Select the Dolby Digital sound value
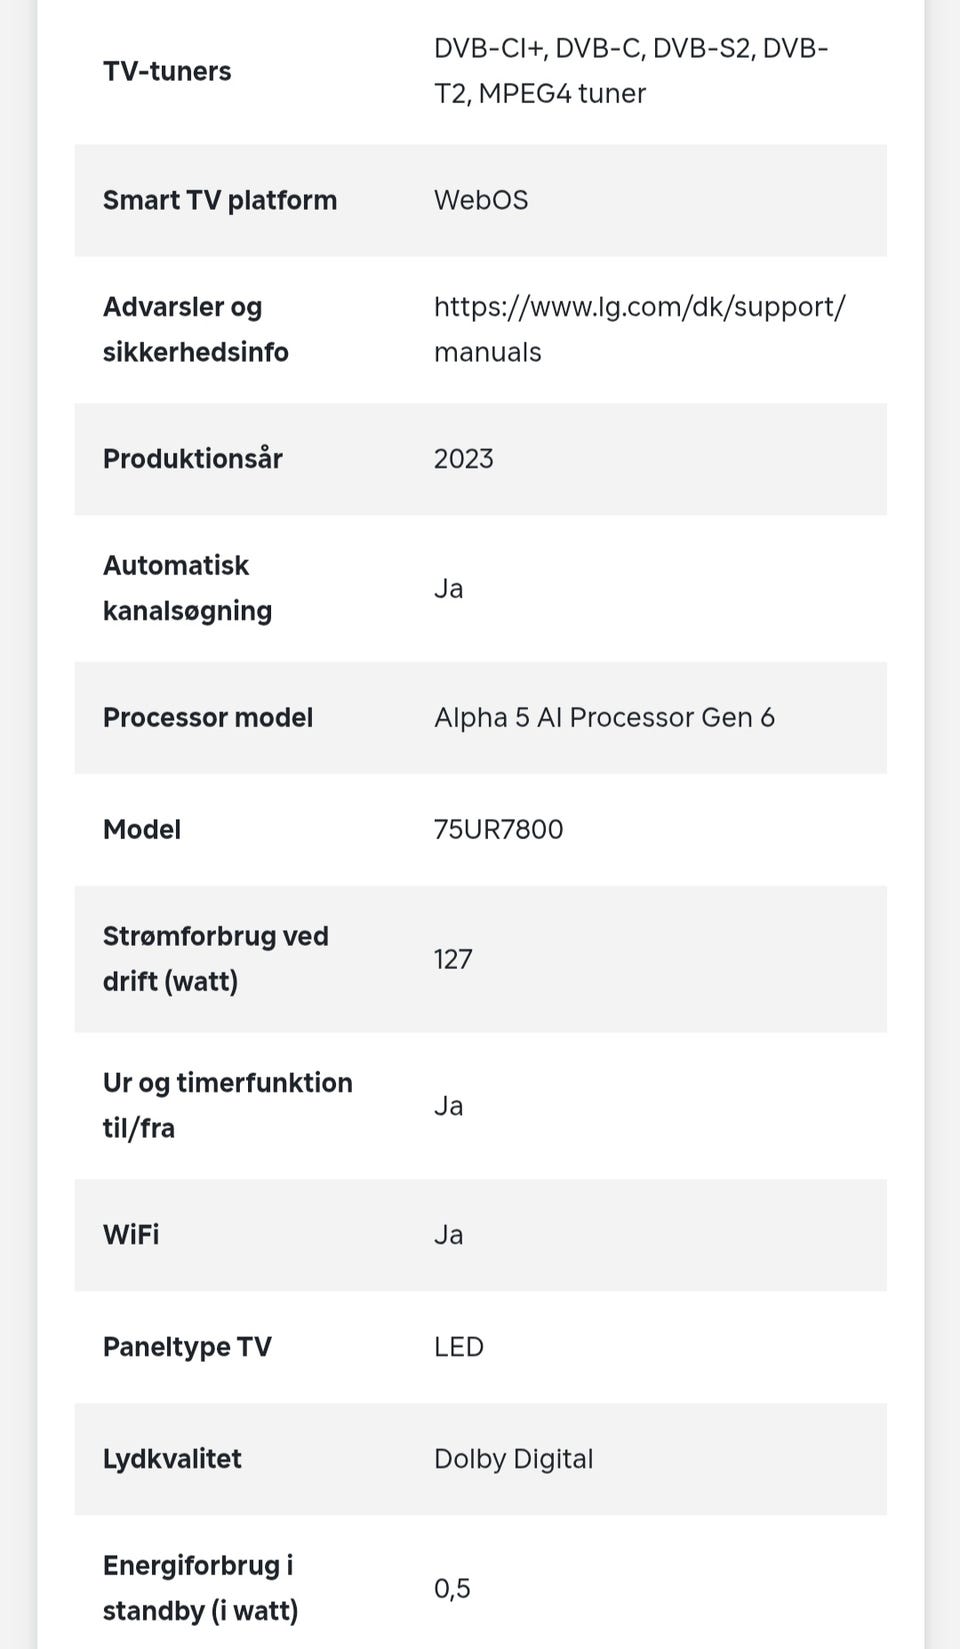Viewport: 960px width, 1649px height. pyautogui.click(x=514, y=1459)
